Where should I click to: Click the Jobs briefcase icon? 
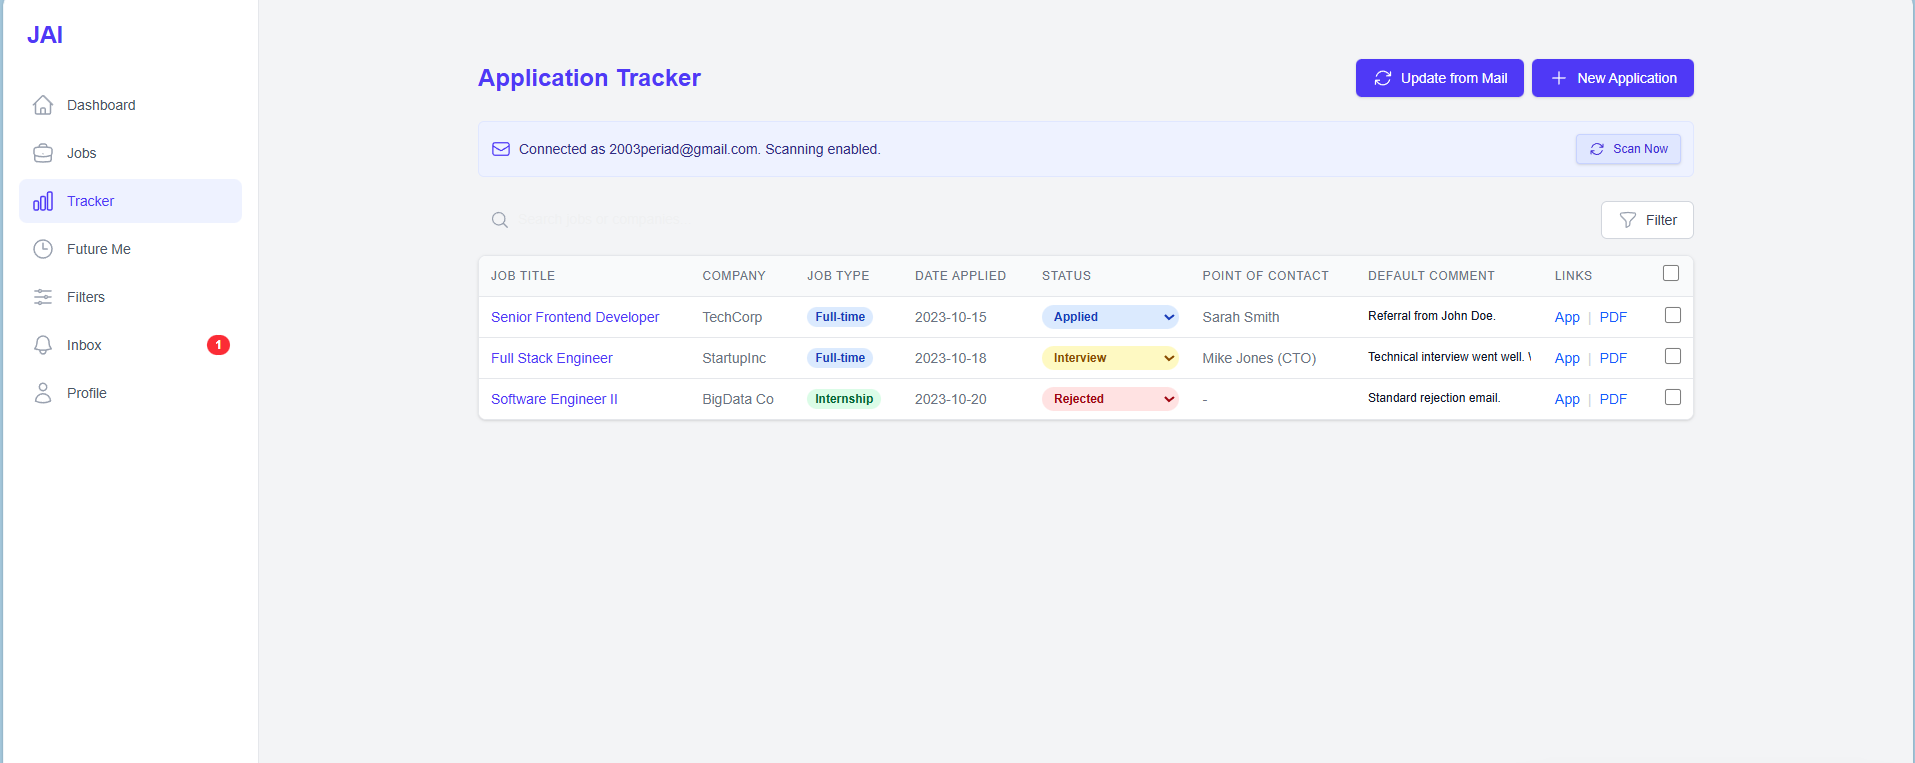43,153
